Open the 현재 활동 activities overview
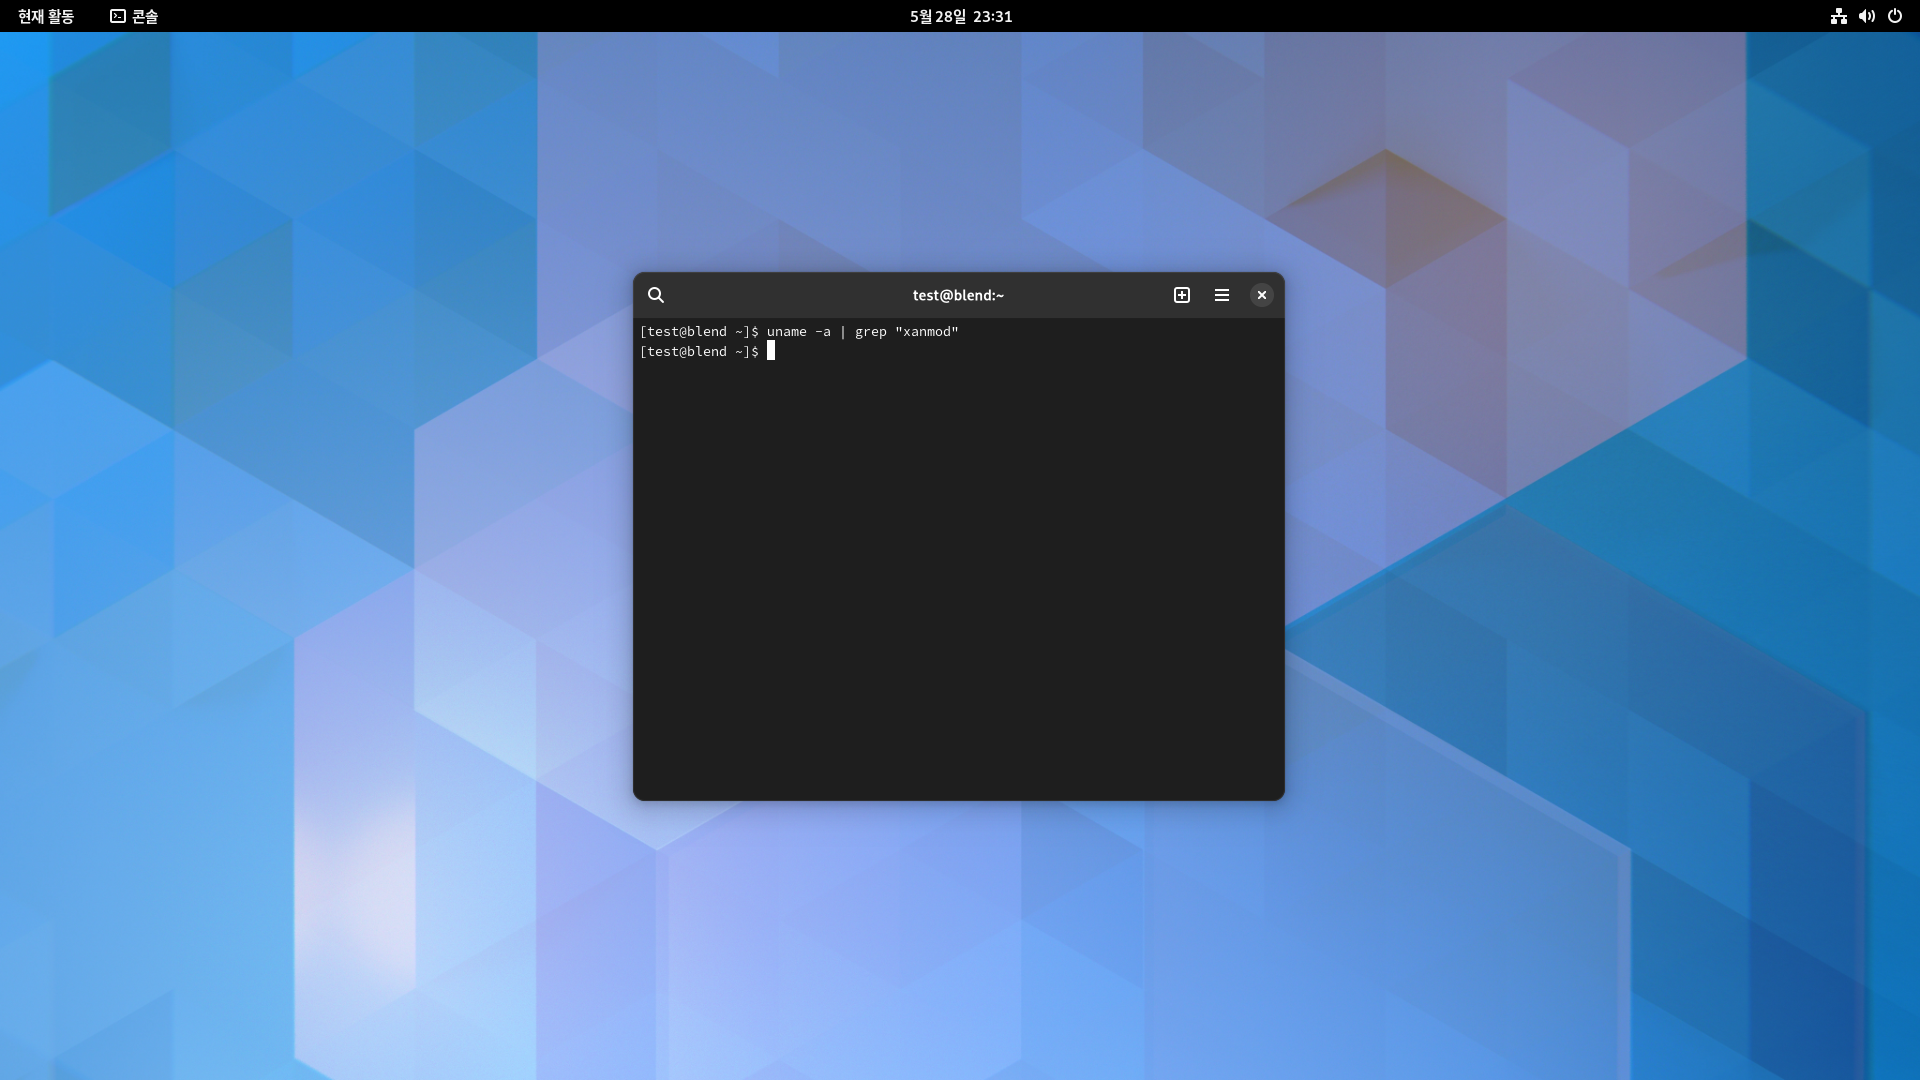1920x1080 pixels. point(46,16)
